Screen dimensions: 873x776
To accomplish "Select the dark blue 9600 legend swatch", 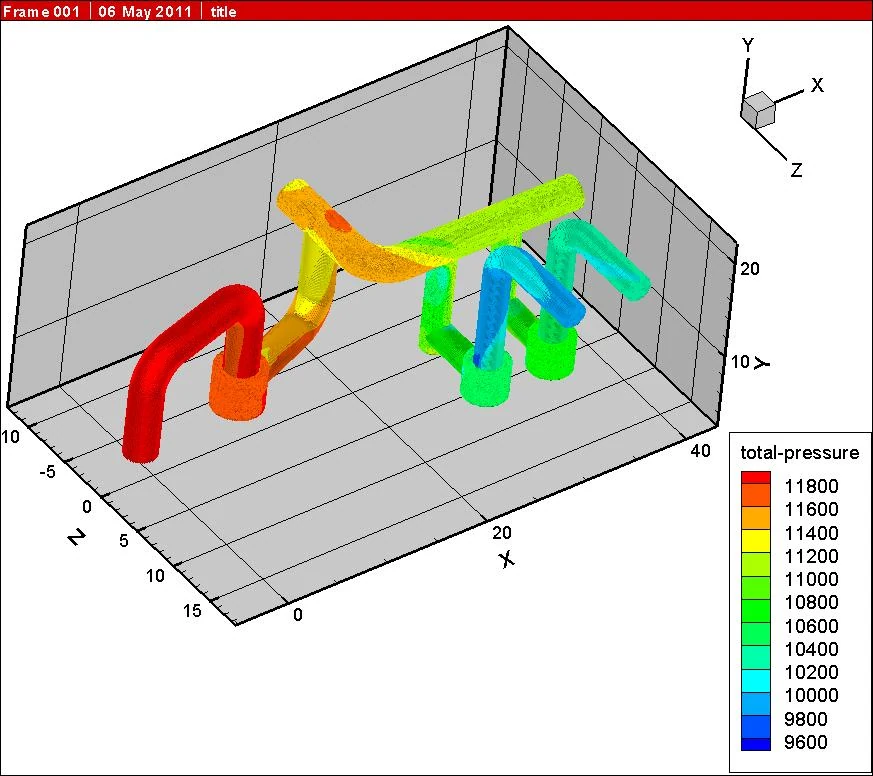I will 756,744.
